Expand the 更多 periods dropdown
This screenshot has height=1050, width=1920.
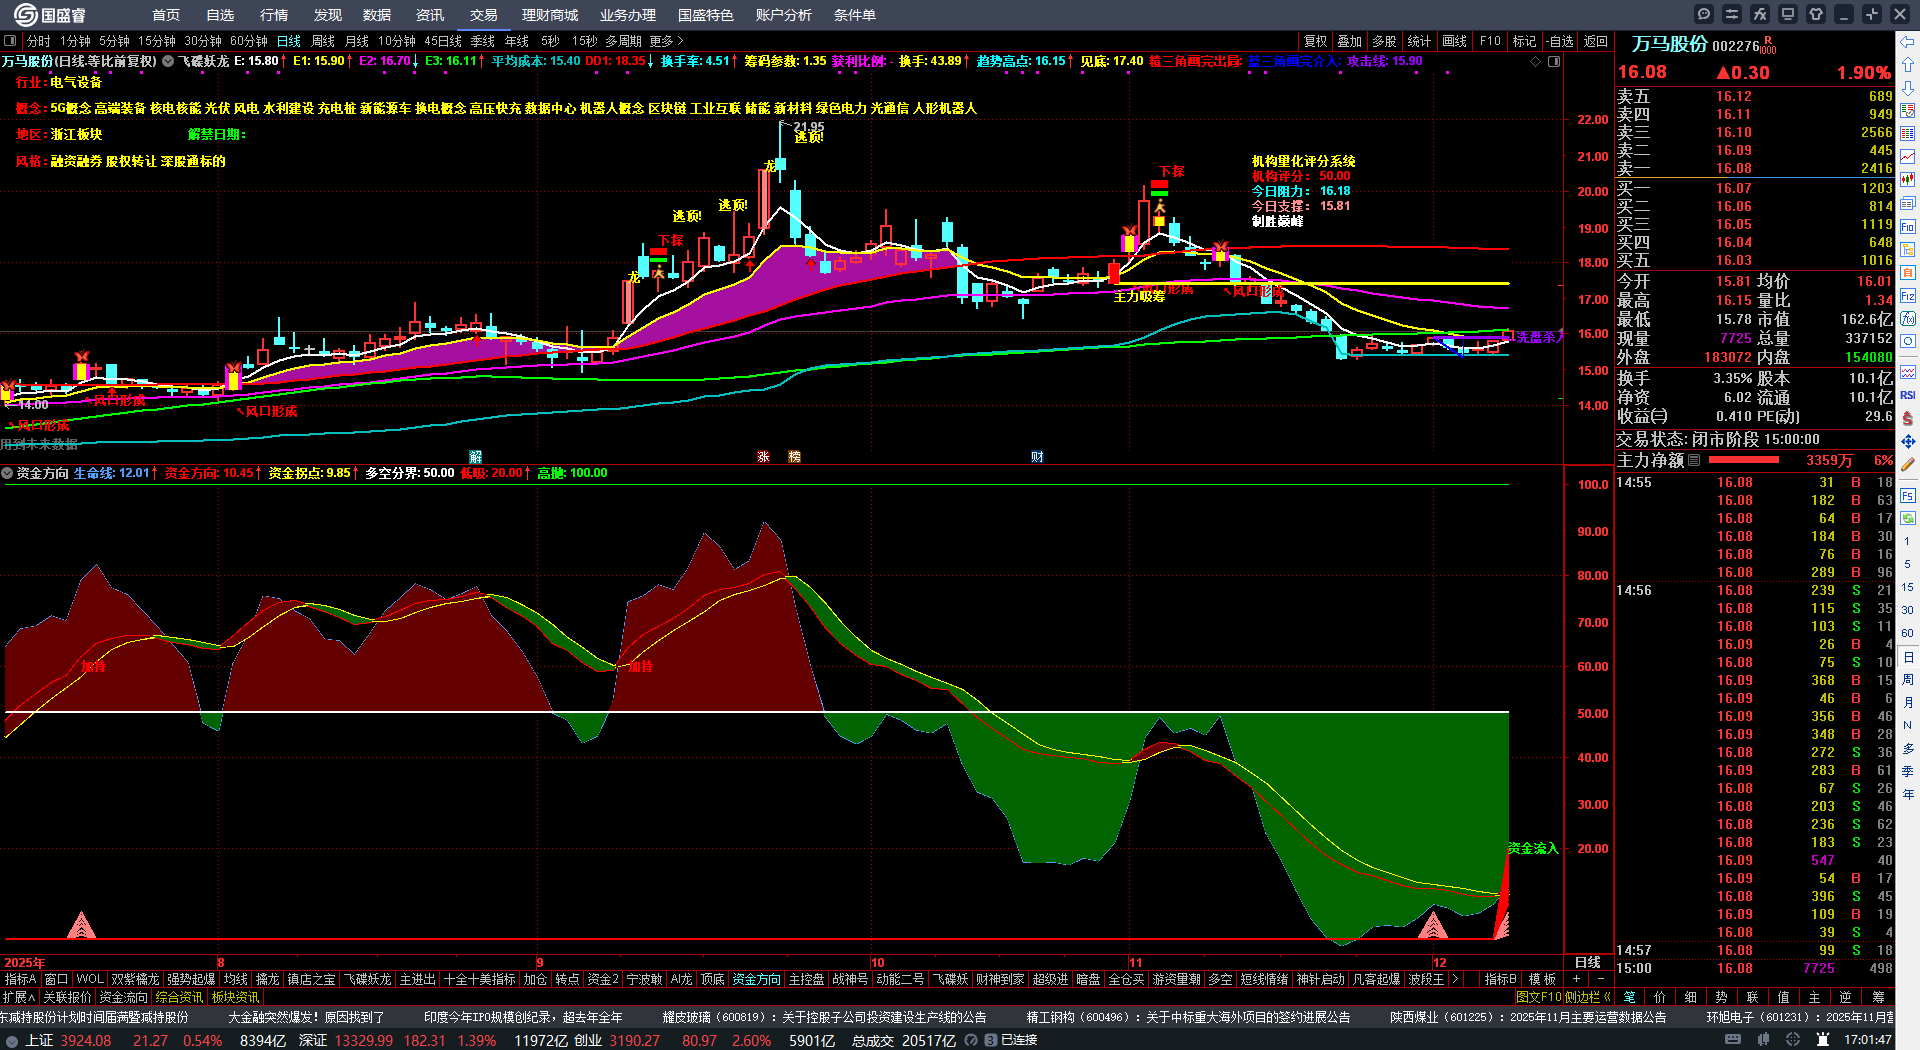[x=666, y=41]
